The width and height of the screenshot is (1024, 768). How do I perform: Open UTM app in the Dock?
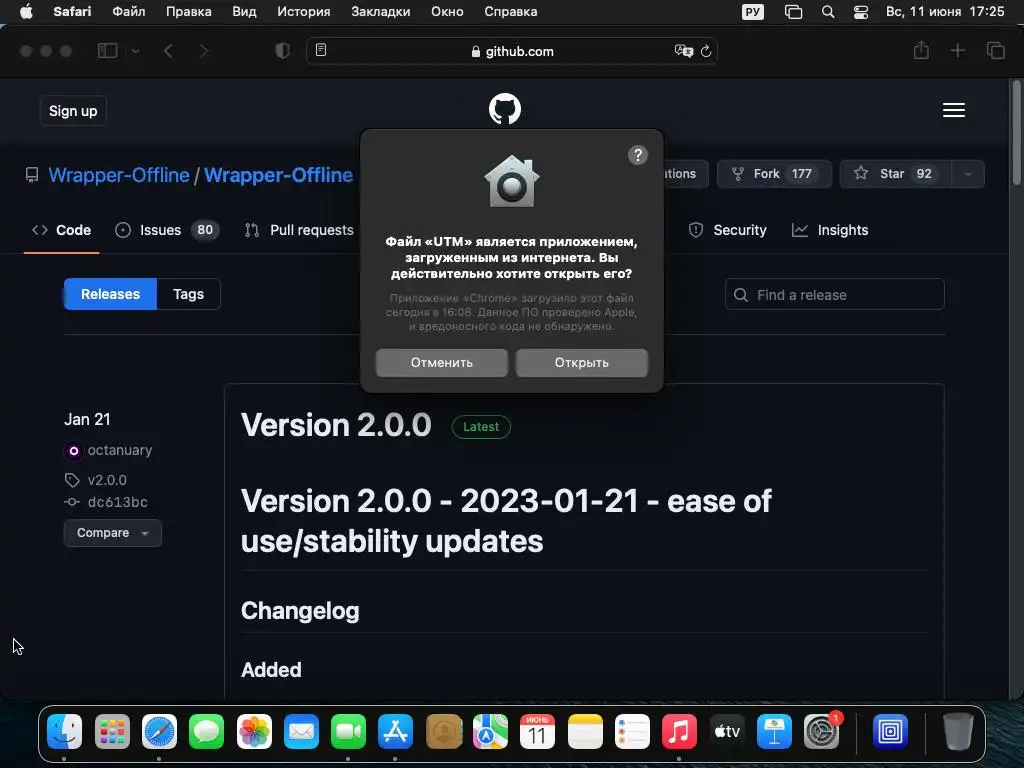coord(890,731)
